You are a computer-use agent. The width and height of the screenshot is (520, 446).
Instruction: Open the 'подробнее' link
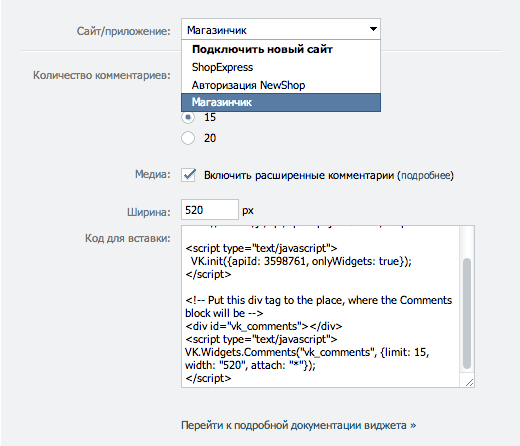(x=425, y=175)
